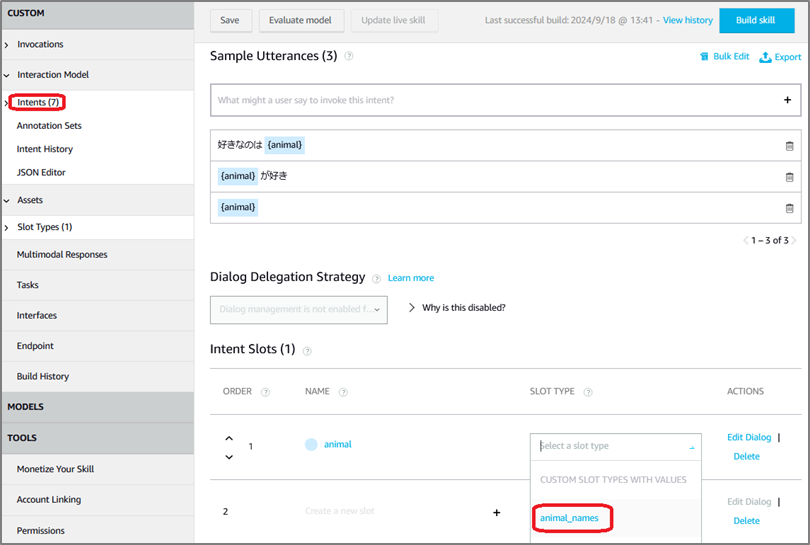Expand the Intents (7) tree
Screen dimensions: 810x545
[x=6, y=103]
